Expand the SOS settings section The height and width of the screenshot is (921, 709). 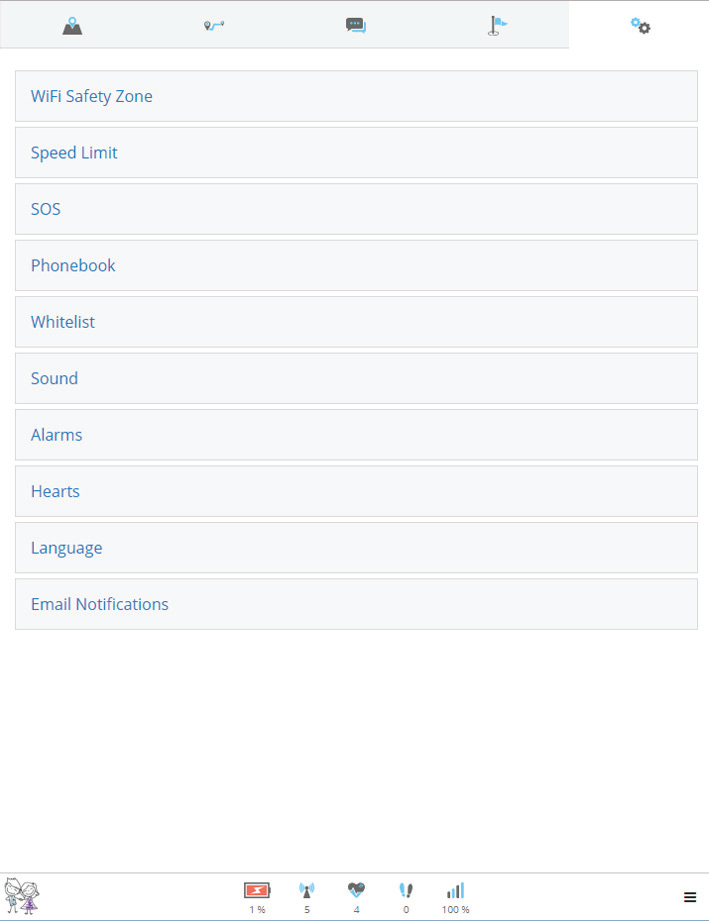[356, 209]
